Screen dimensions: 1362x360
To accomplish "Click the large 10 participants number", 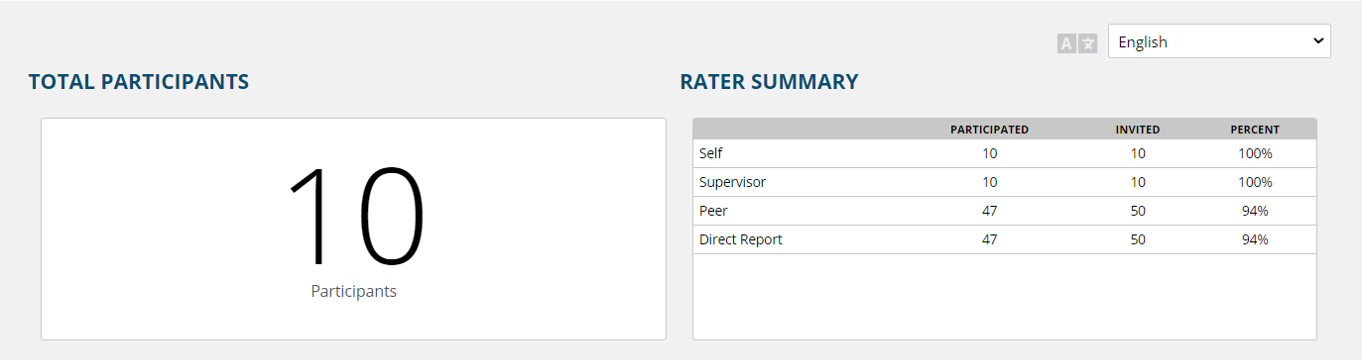I will click(x=354, y=218).
